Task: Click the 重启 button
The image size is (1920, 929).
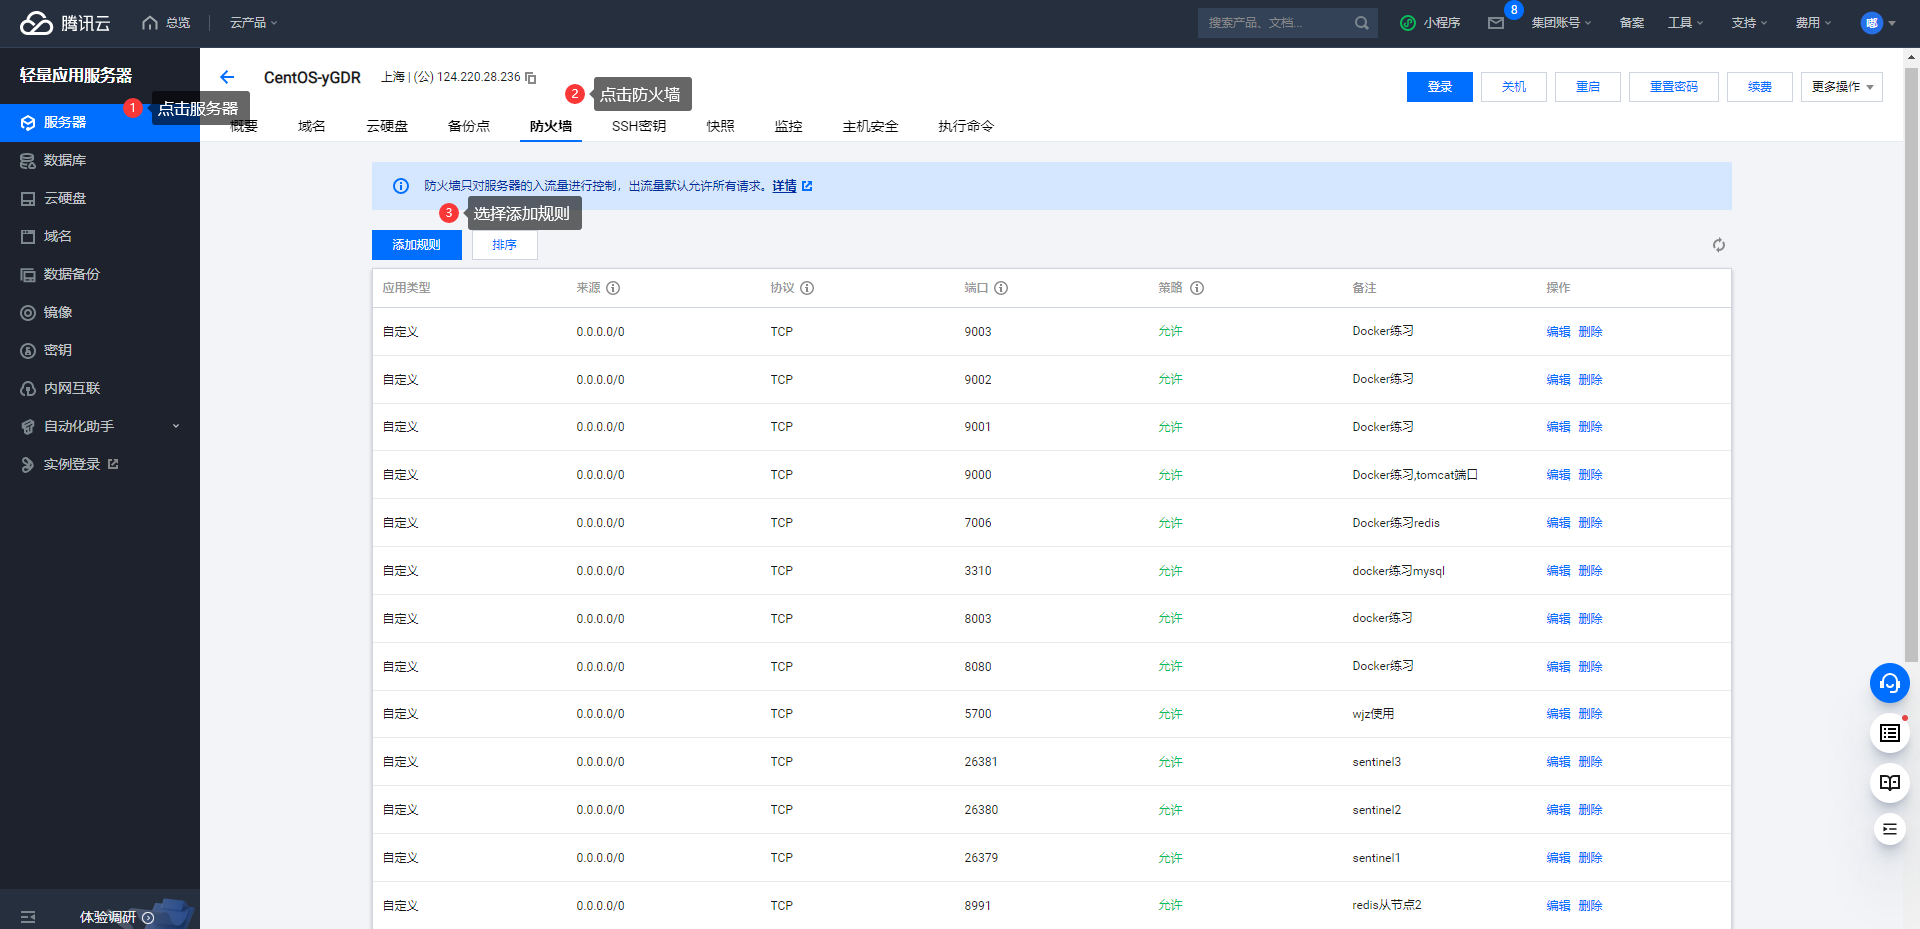Action: pyautogui.click(x=1588, y=87)
